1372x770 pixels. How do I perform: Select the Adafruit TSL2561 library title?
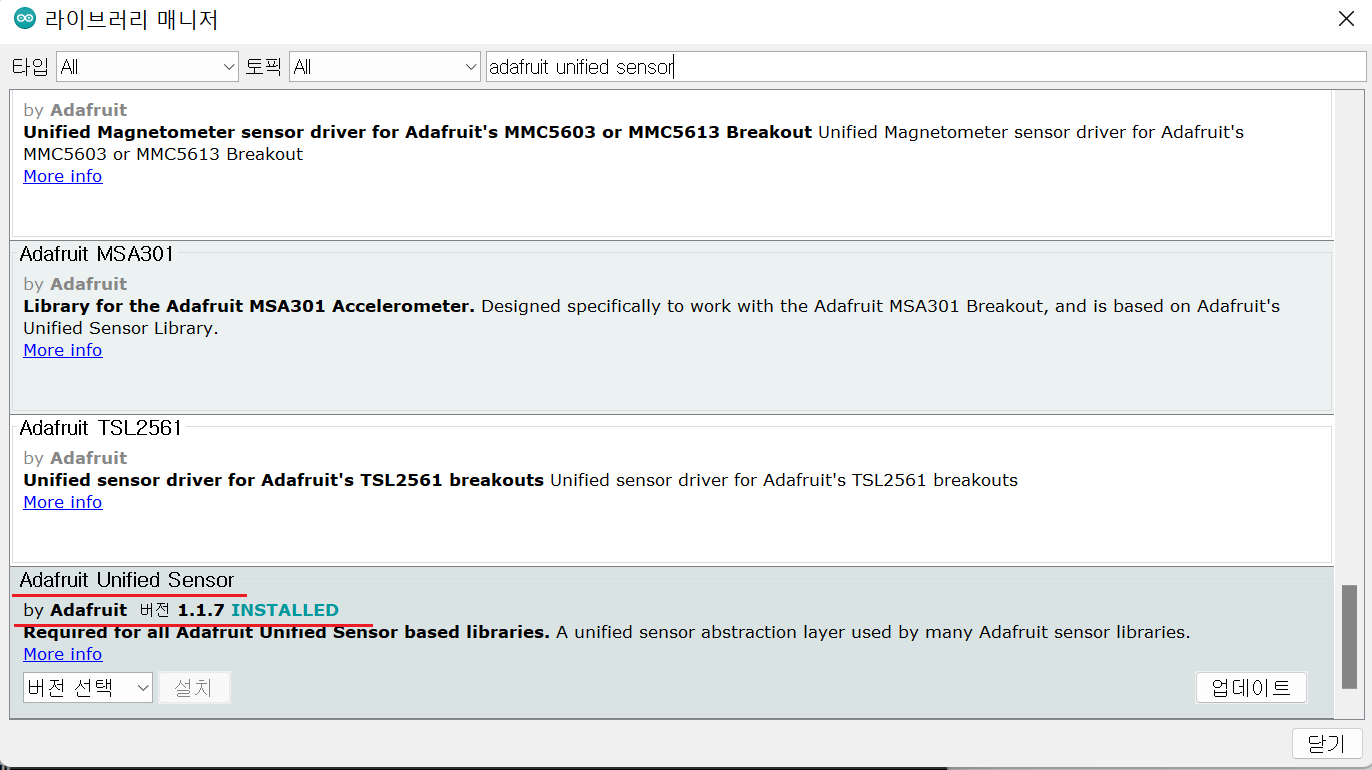[x=101, y=428]
